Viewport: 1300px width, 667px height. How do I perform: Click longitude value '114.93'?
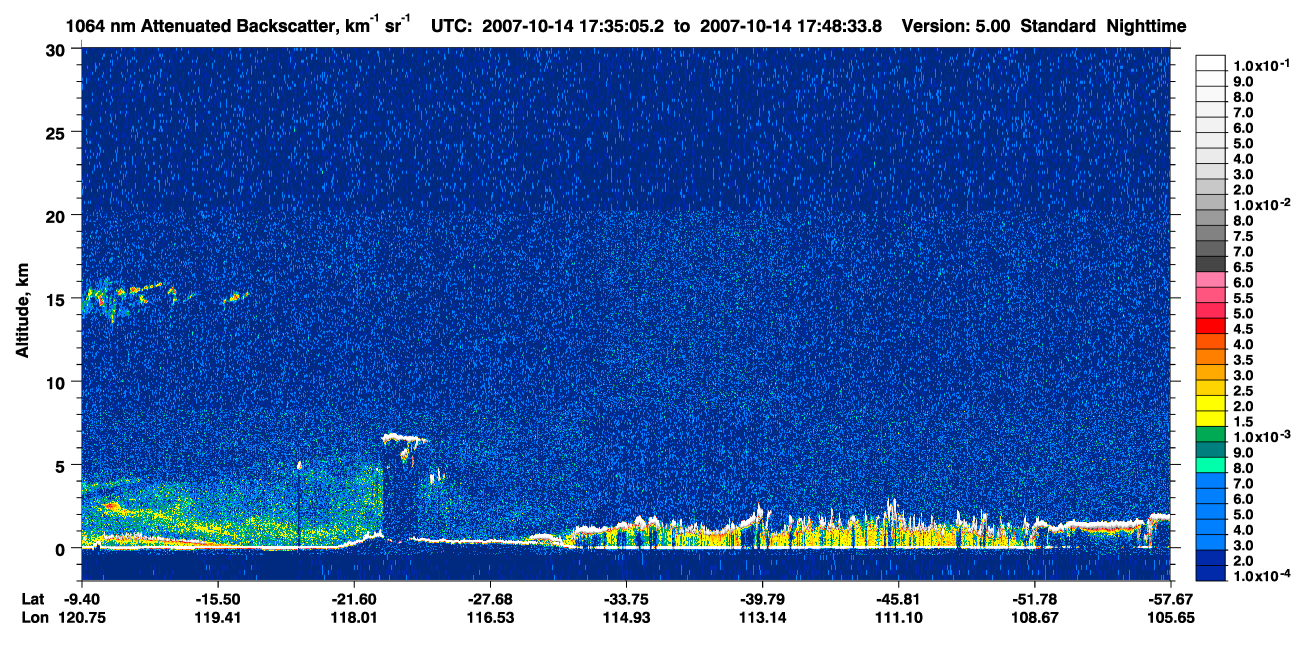tap(626, 617)
